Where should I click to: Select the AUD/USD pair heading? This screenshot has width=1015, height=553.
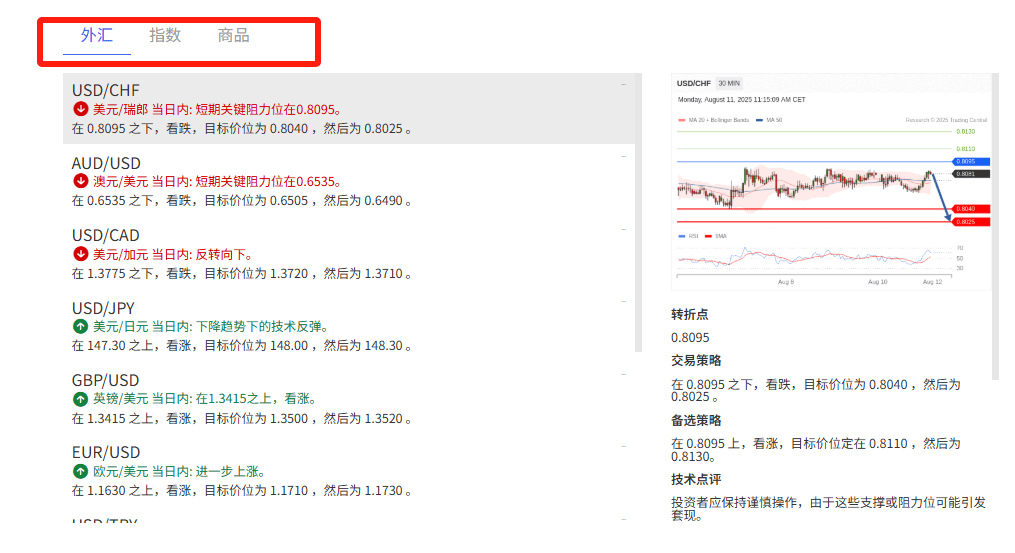point(106,163)
